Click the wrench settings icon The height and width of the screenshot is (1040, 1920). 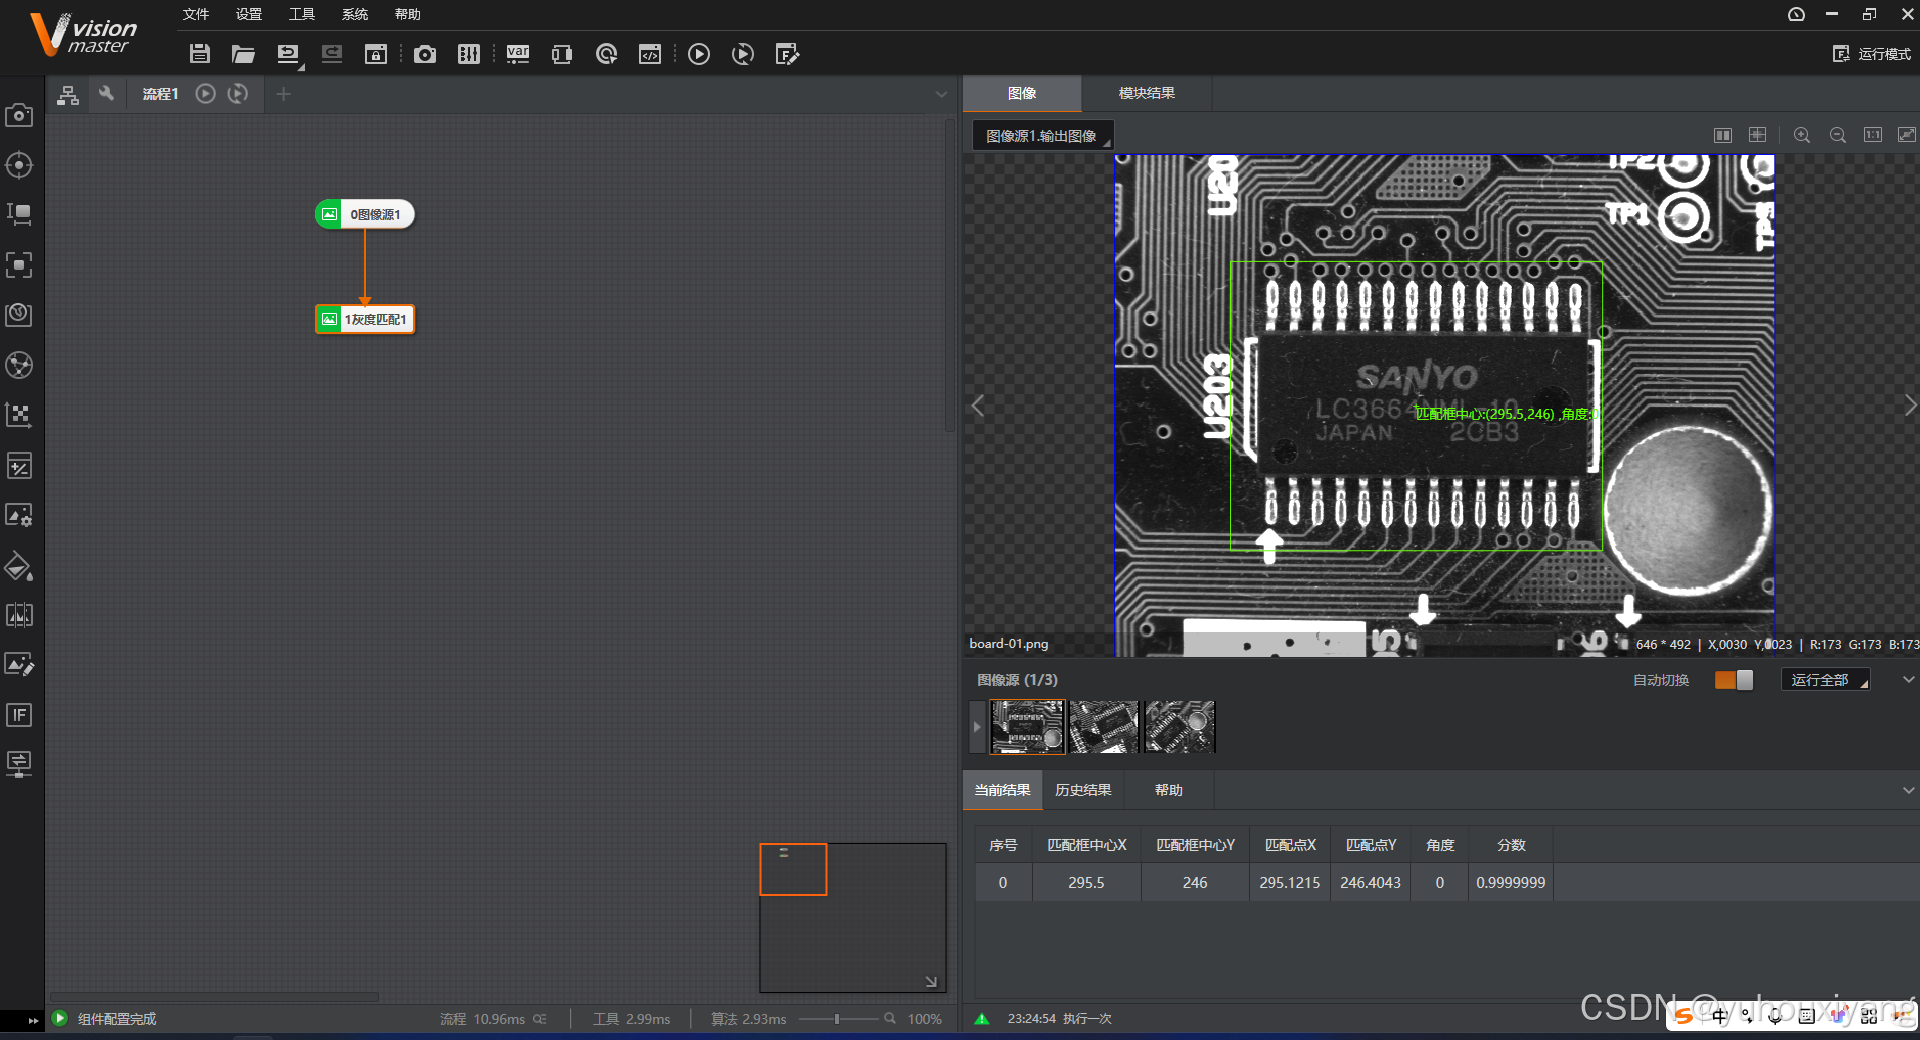[106, 94]
